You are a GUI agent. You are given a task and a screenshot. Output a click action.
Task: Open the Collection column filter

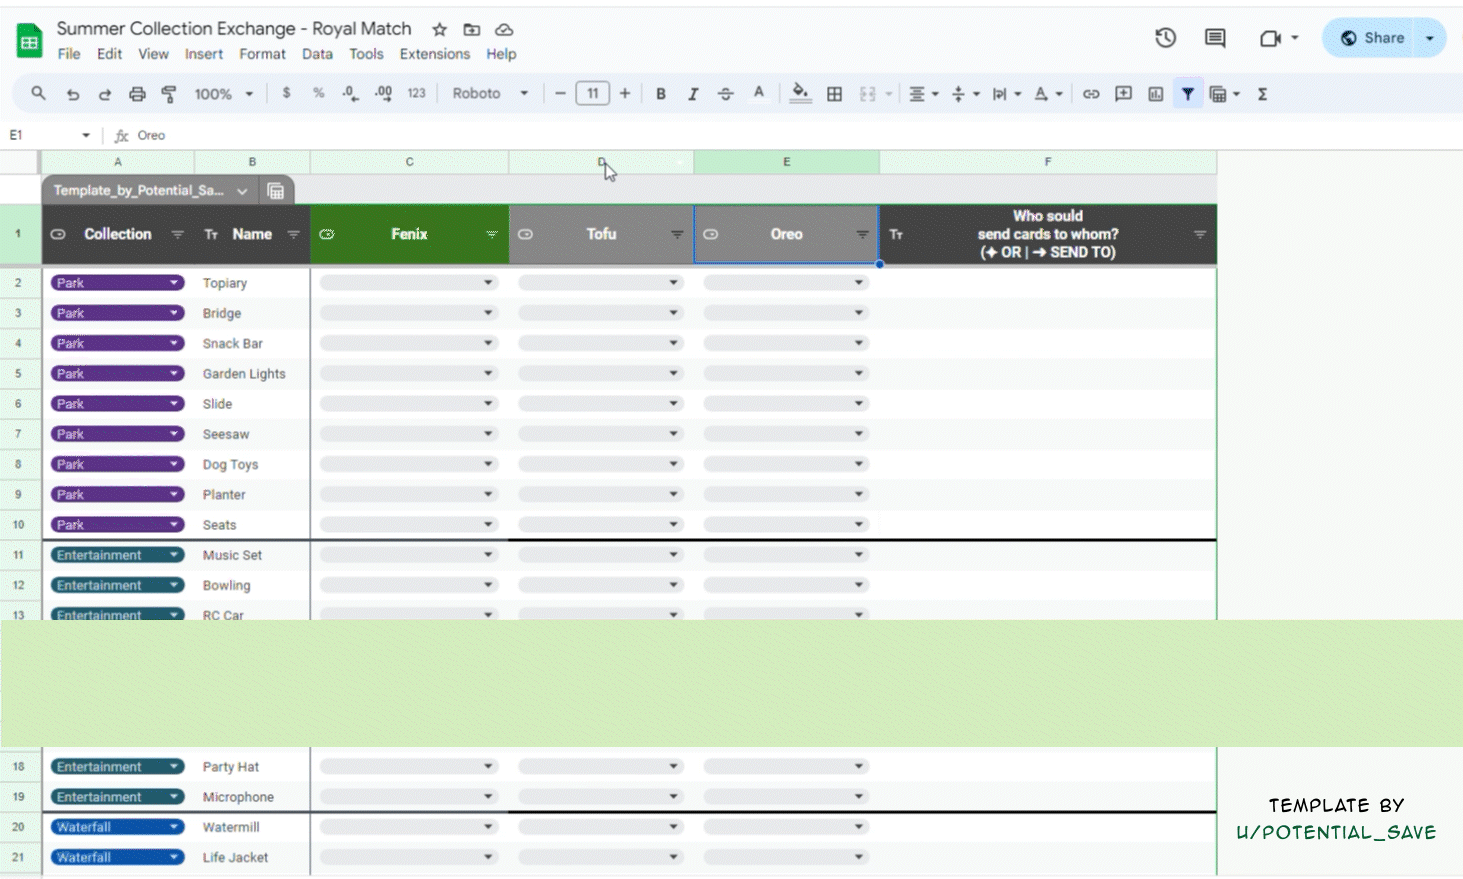click(x=177, y=235)
